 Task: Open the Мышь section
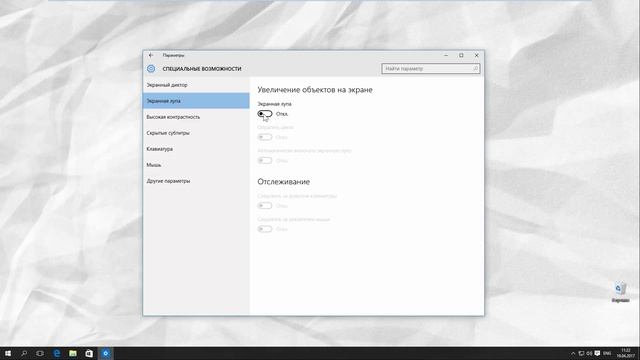tap(196, 165)
